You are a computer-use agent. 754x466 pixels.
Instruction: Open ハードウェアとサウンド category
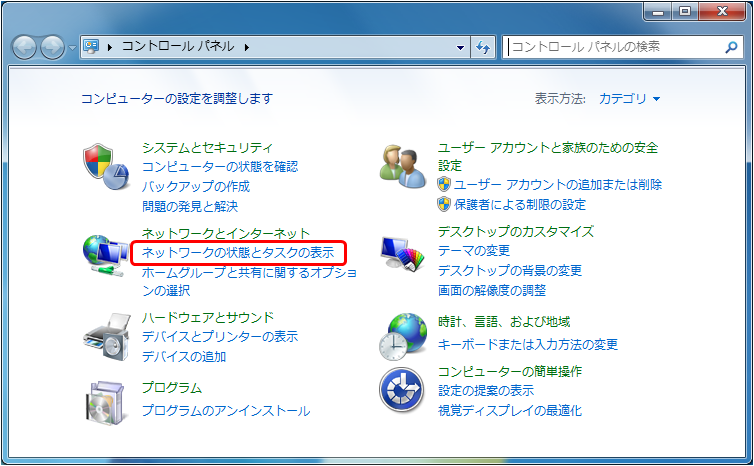[x=208, y=317]
